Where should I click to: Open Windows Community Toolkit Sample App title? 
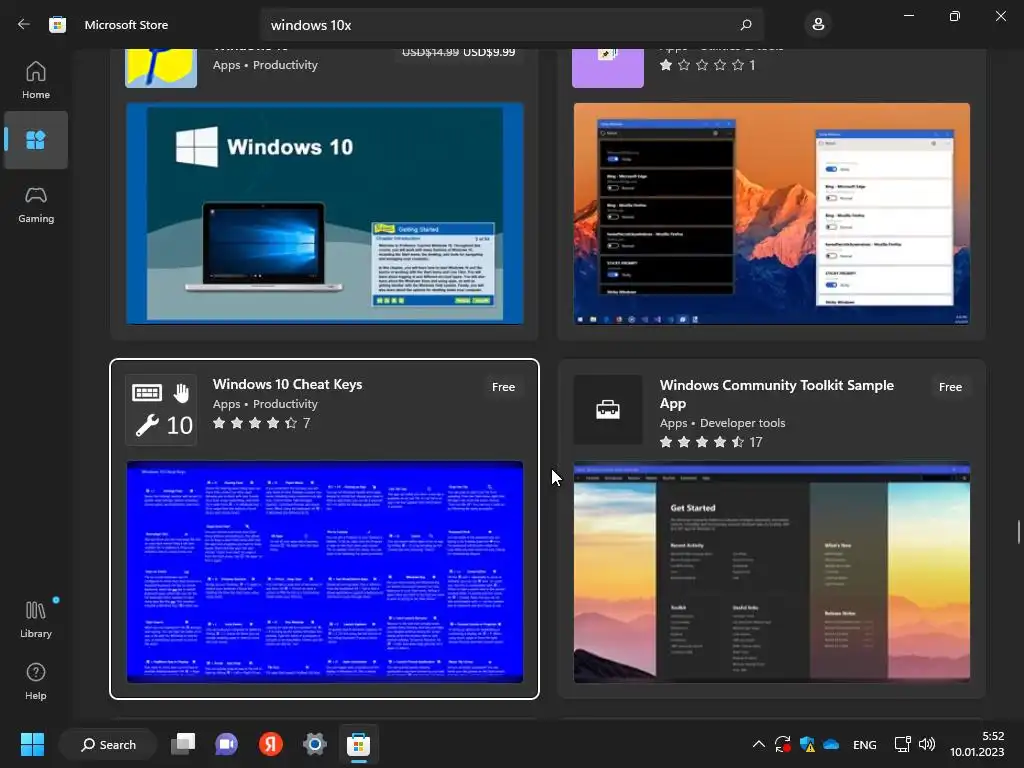[776, 394]
